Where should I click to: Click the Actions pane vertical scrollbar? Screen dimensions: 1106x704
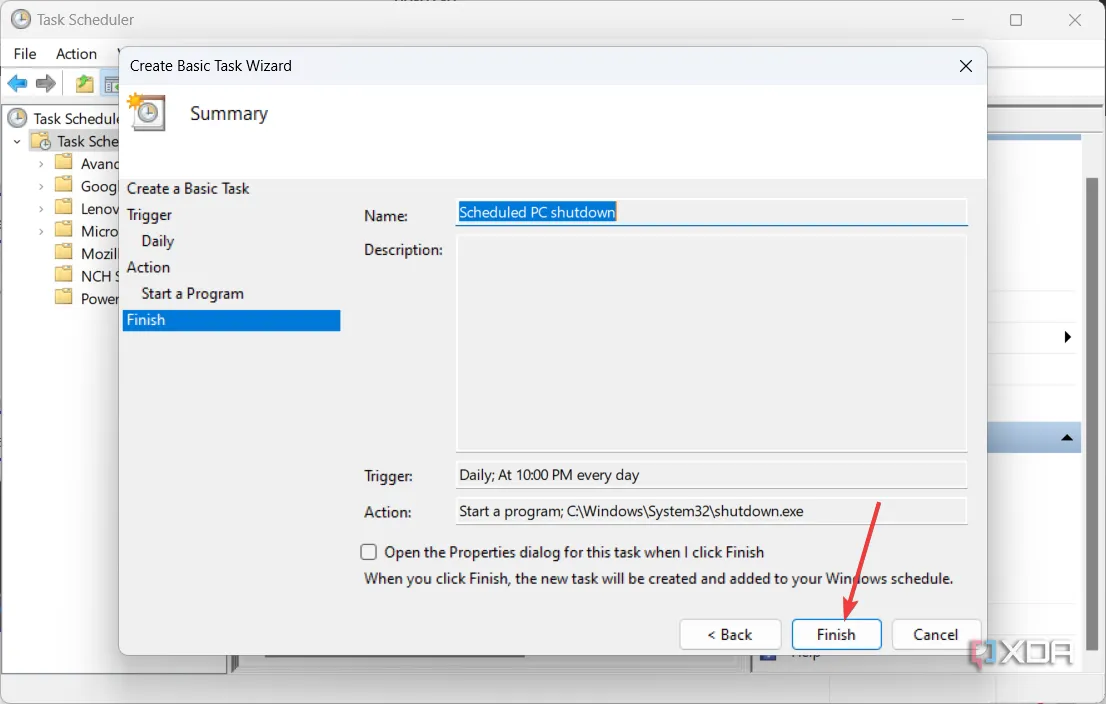point(1093,300)
